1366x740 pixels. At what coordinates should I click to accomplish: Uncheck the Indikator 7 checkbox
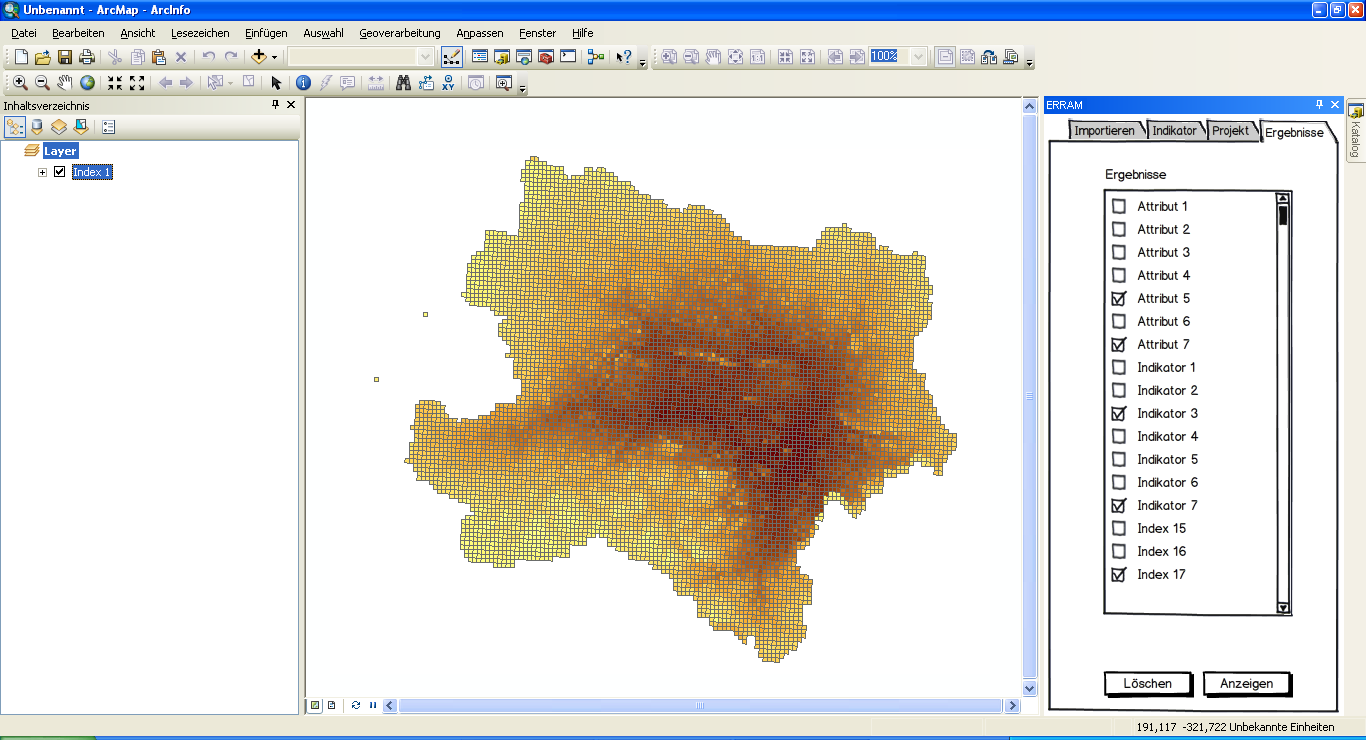pos(1119,505)
